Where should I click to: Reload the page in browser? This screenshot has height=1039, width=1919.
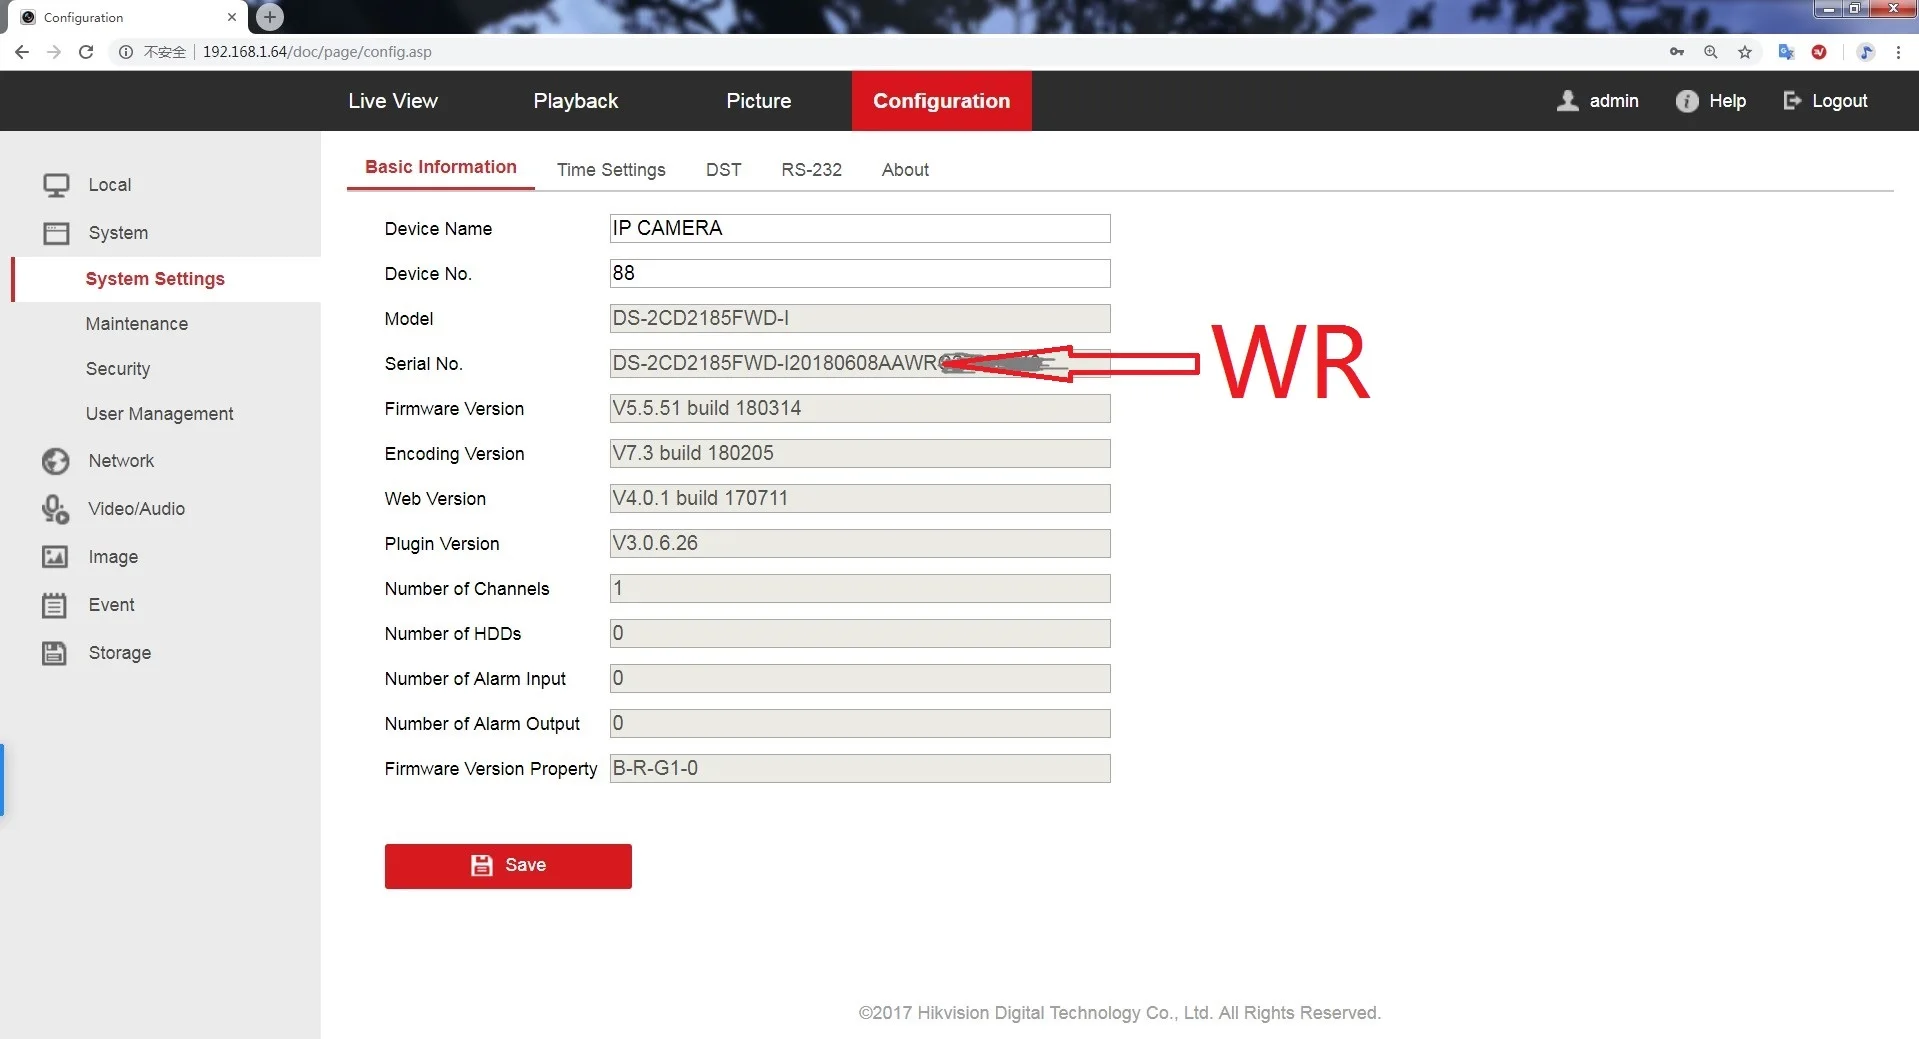[x=86, y=52]
